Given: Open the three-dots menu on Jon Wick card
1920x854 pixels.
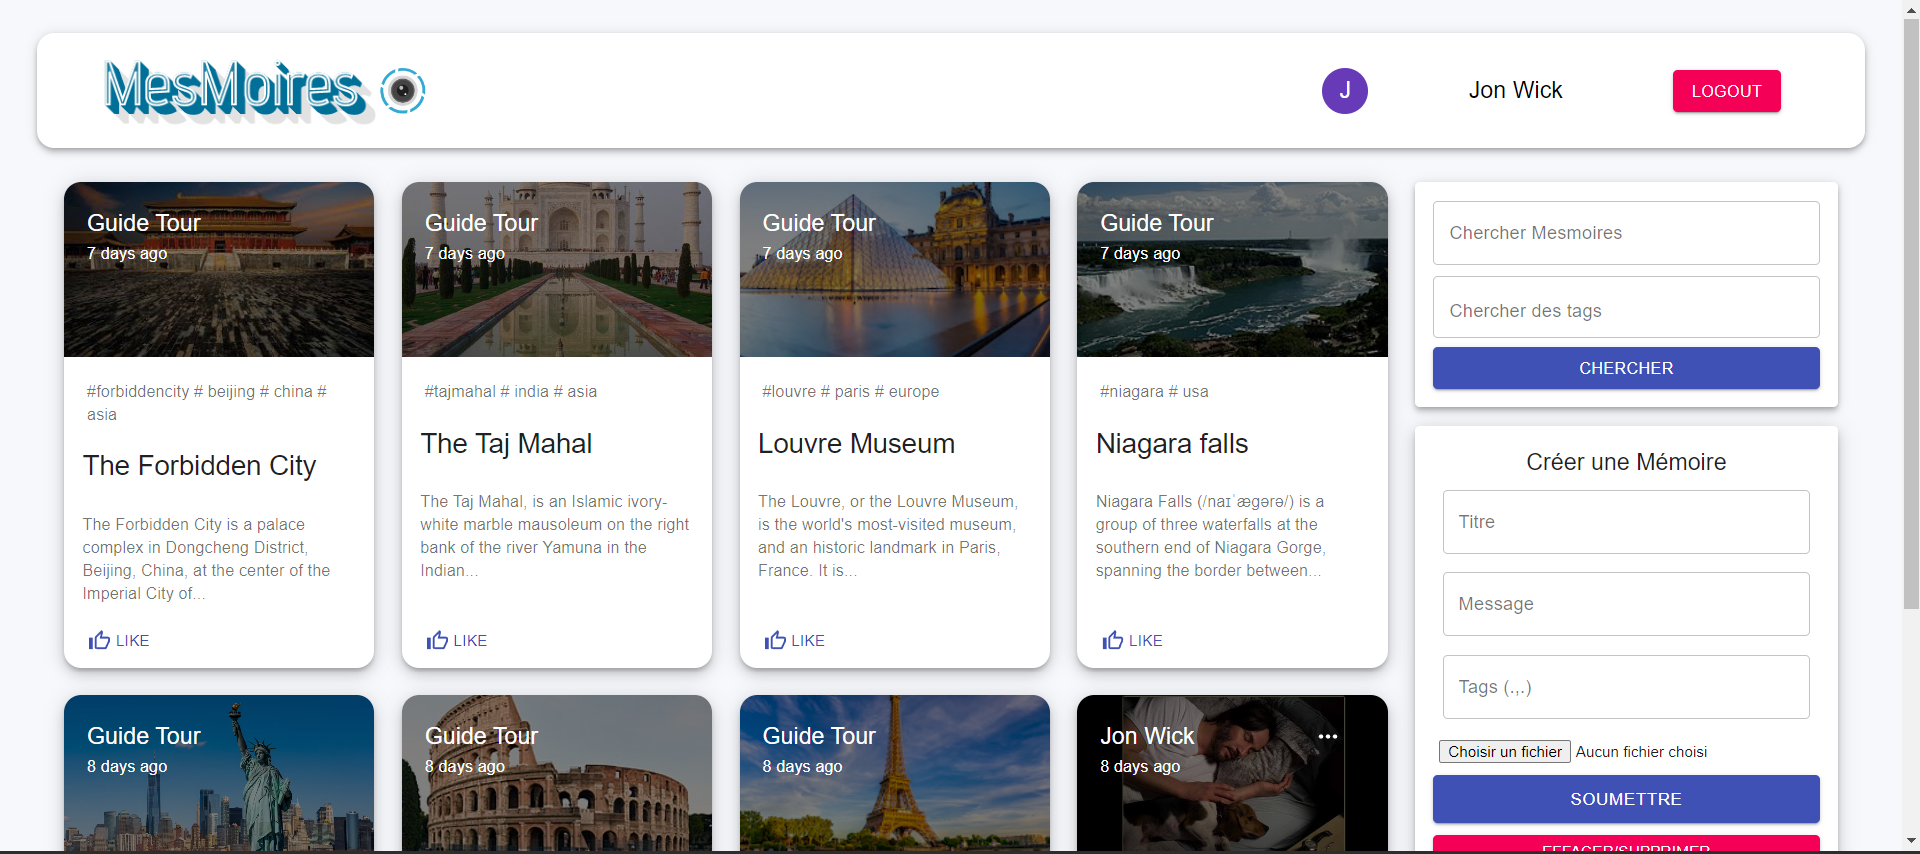Looking at the screenshot, I should 1328,736.
